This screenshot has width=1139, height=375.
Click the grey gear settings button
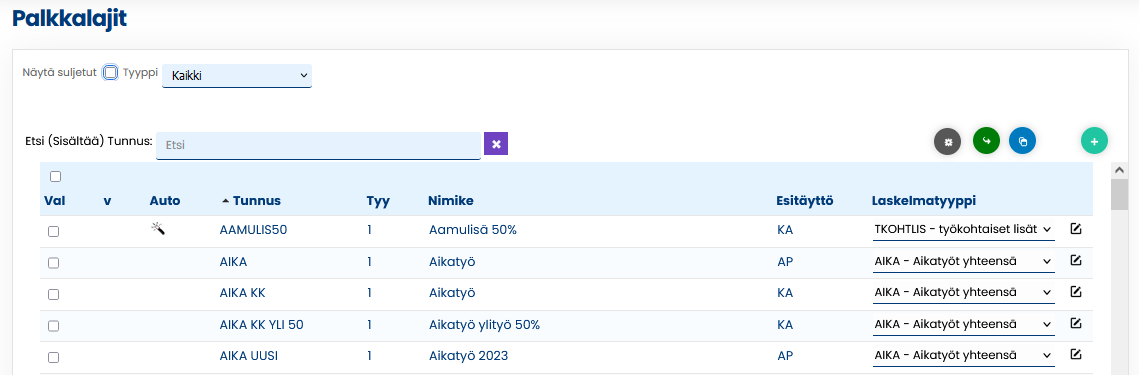[x=947, y=142]
